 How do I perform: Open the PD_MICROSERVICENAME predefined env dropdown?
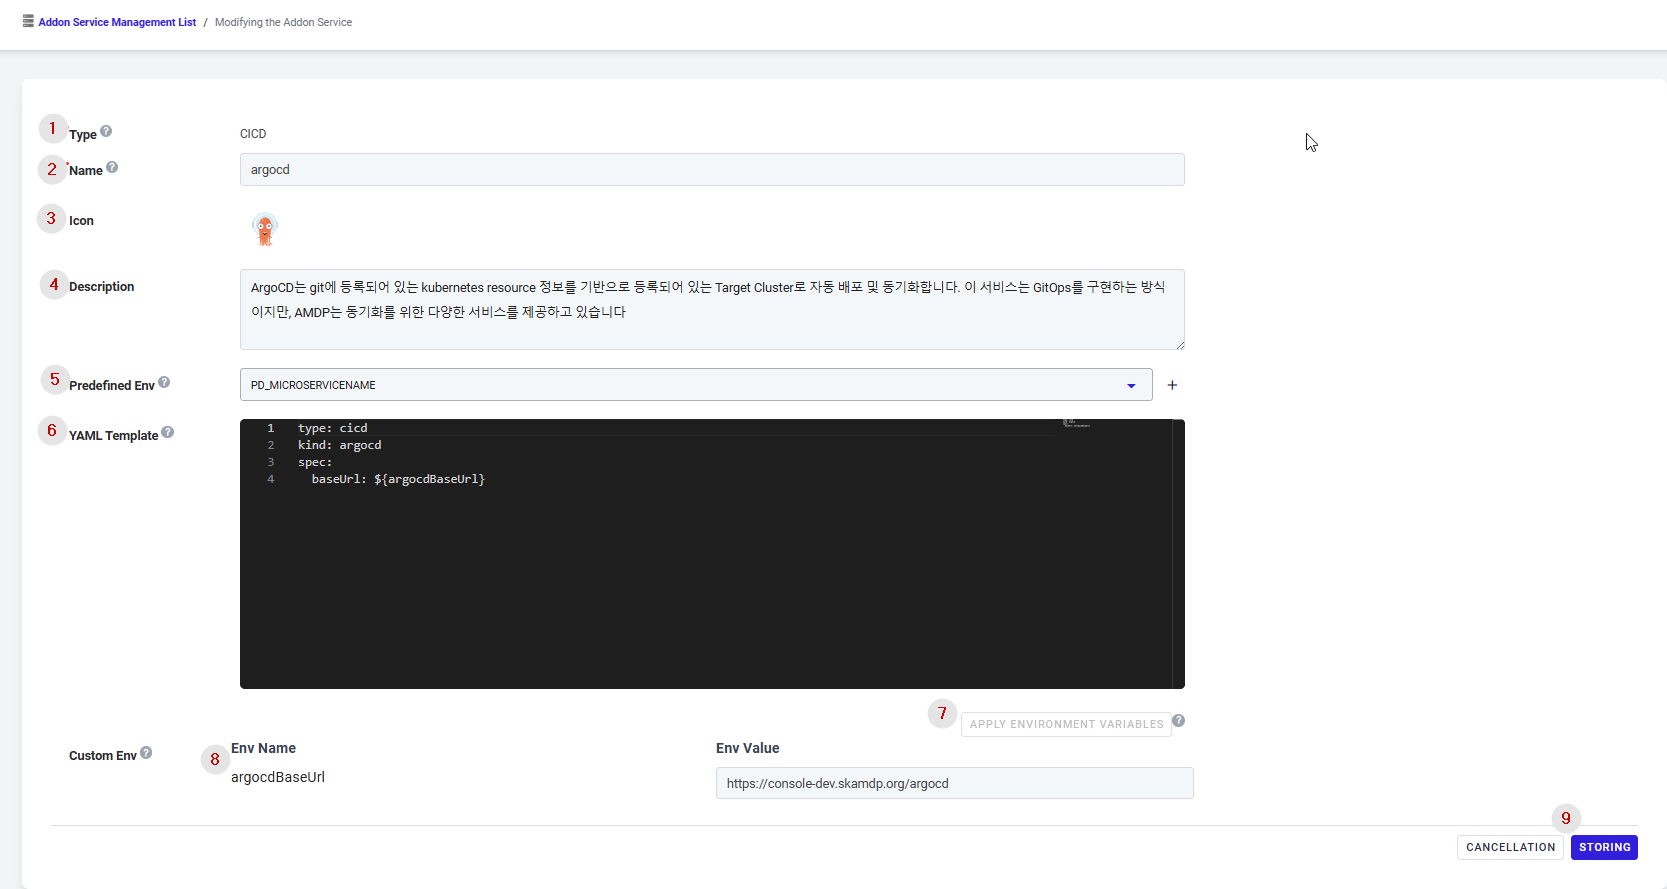click(696, 385)
